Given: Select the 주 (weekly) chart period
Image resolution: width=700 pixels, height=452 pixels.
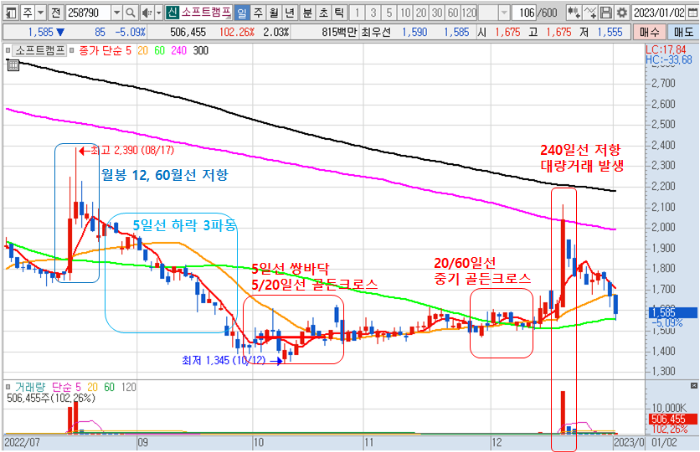Looking at the screenshot, I should (258, 13).
